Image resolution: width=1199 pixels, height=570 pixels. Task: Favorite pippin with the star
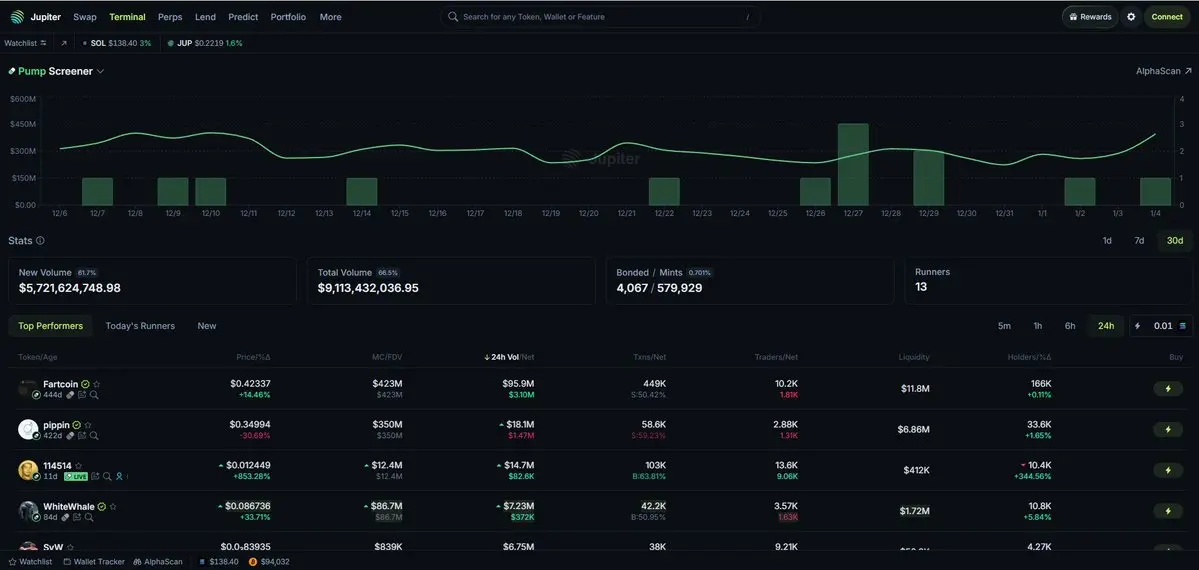click(88, 425)
